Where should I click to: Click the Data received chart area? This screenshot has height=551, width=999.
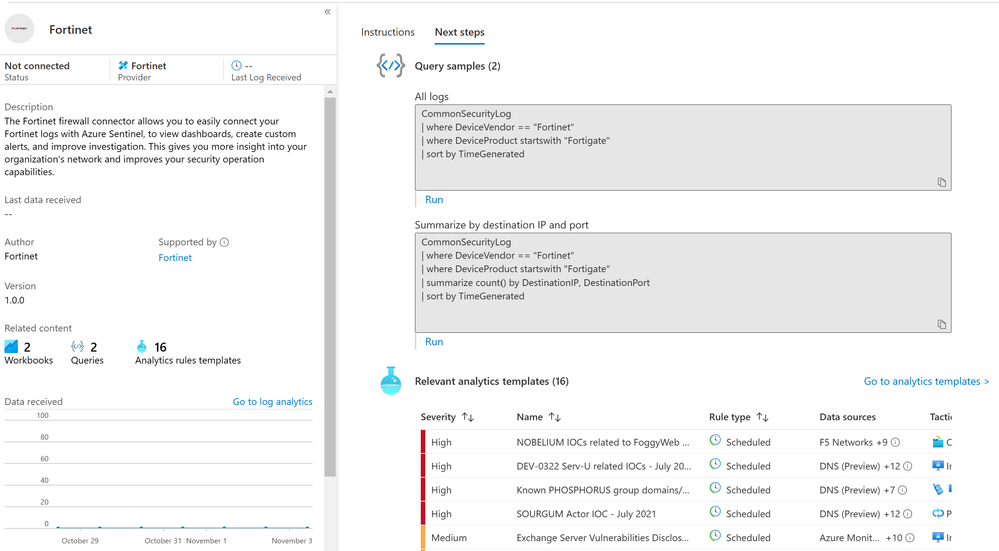(x=159, y=475)
